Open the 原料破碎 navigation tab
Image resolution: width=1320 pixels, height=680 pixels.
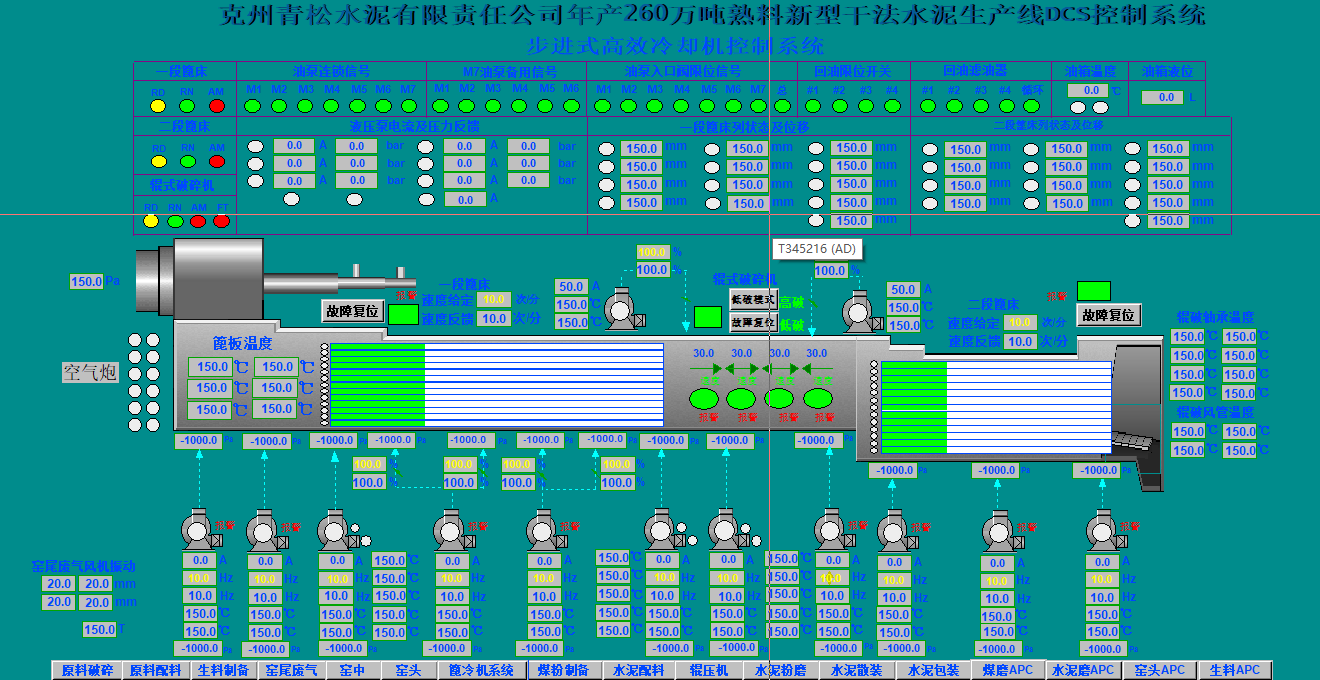coord(87,670)
